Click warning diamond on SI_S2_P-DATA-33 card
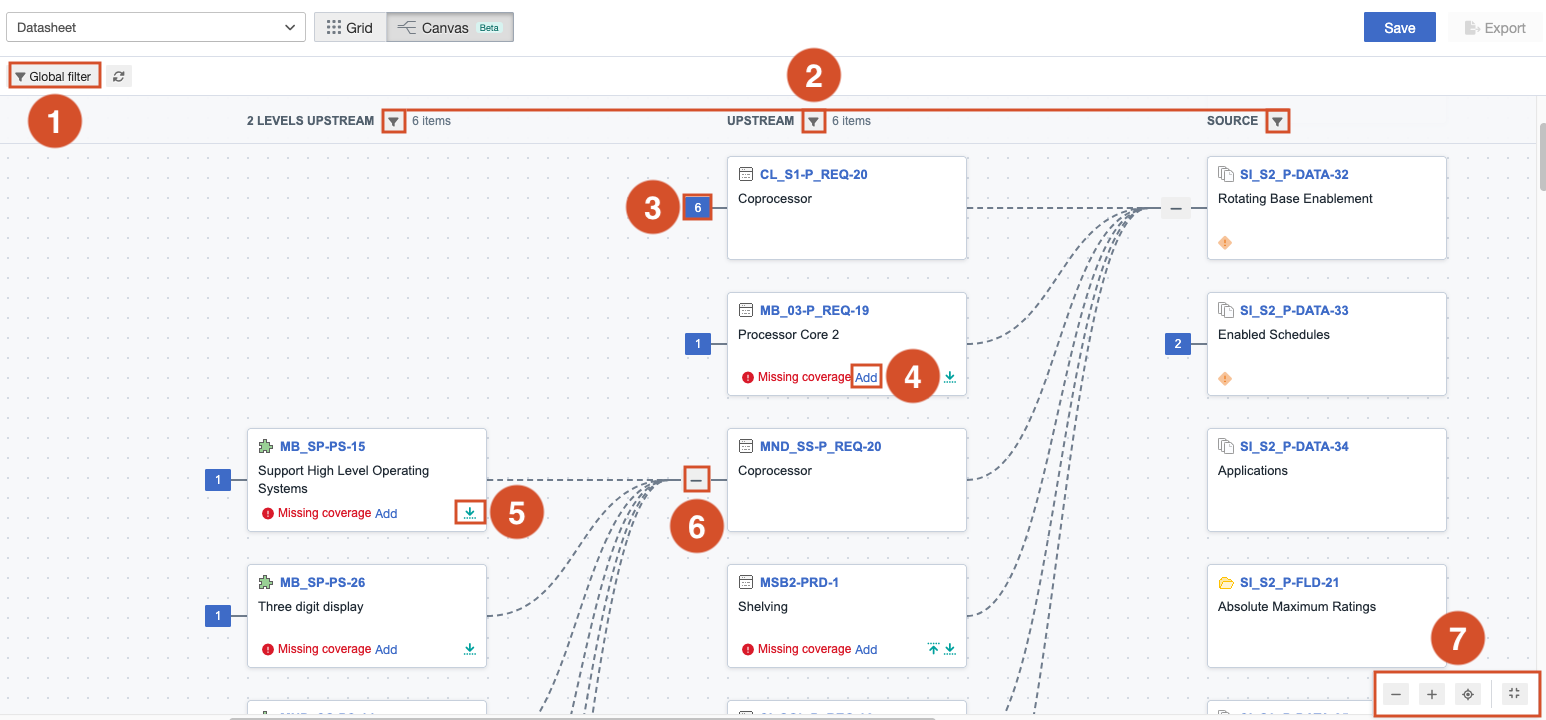This screenshot has width=1546, height=720. 1225,378
